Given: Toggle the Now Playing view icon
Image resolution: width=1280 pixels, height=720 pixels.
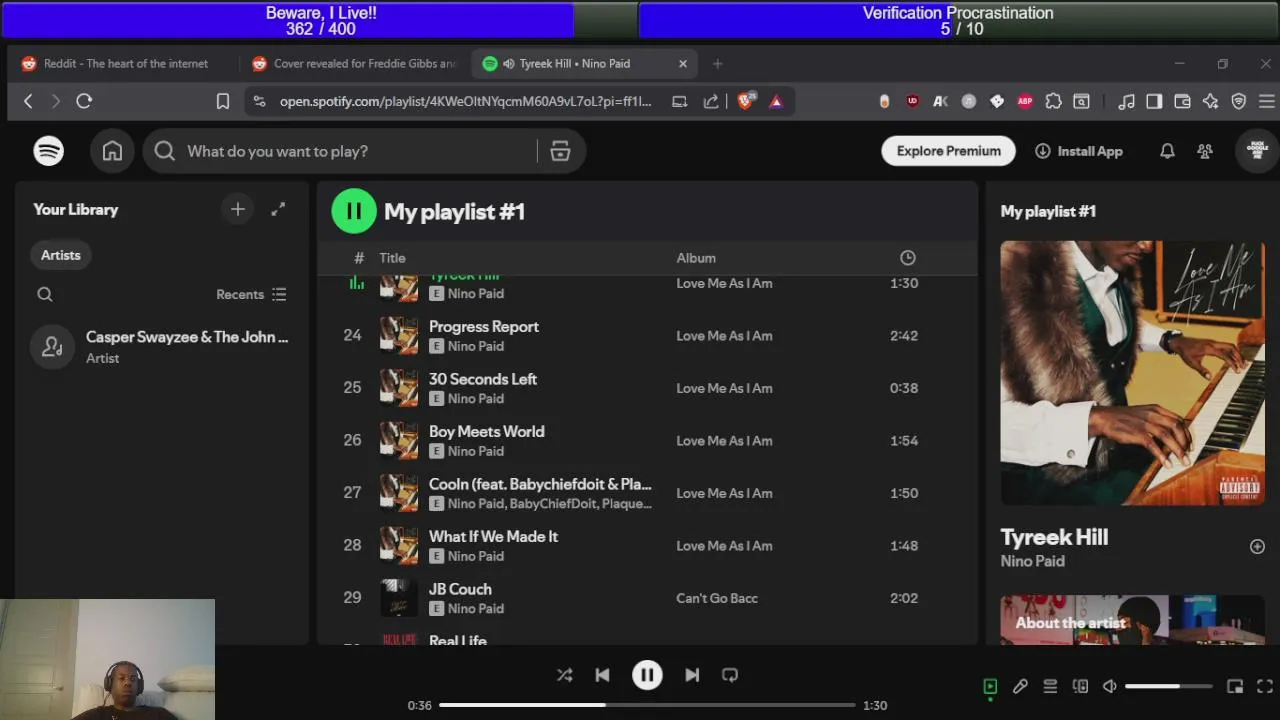Looking at the screenshot, I should click(x=990, y=686).
